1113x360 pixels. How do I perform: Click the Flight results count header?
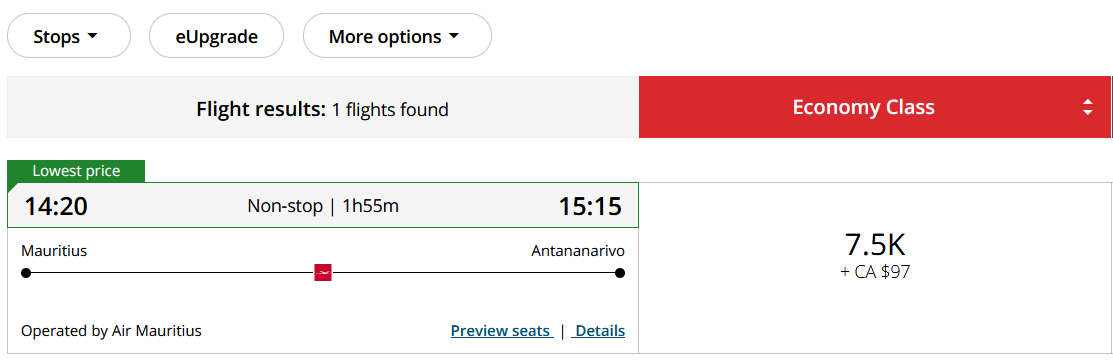(322, 109)
